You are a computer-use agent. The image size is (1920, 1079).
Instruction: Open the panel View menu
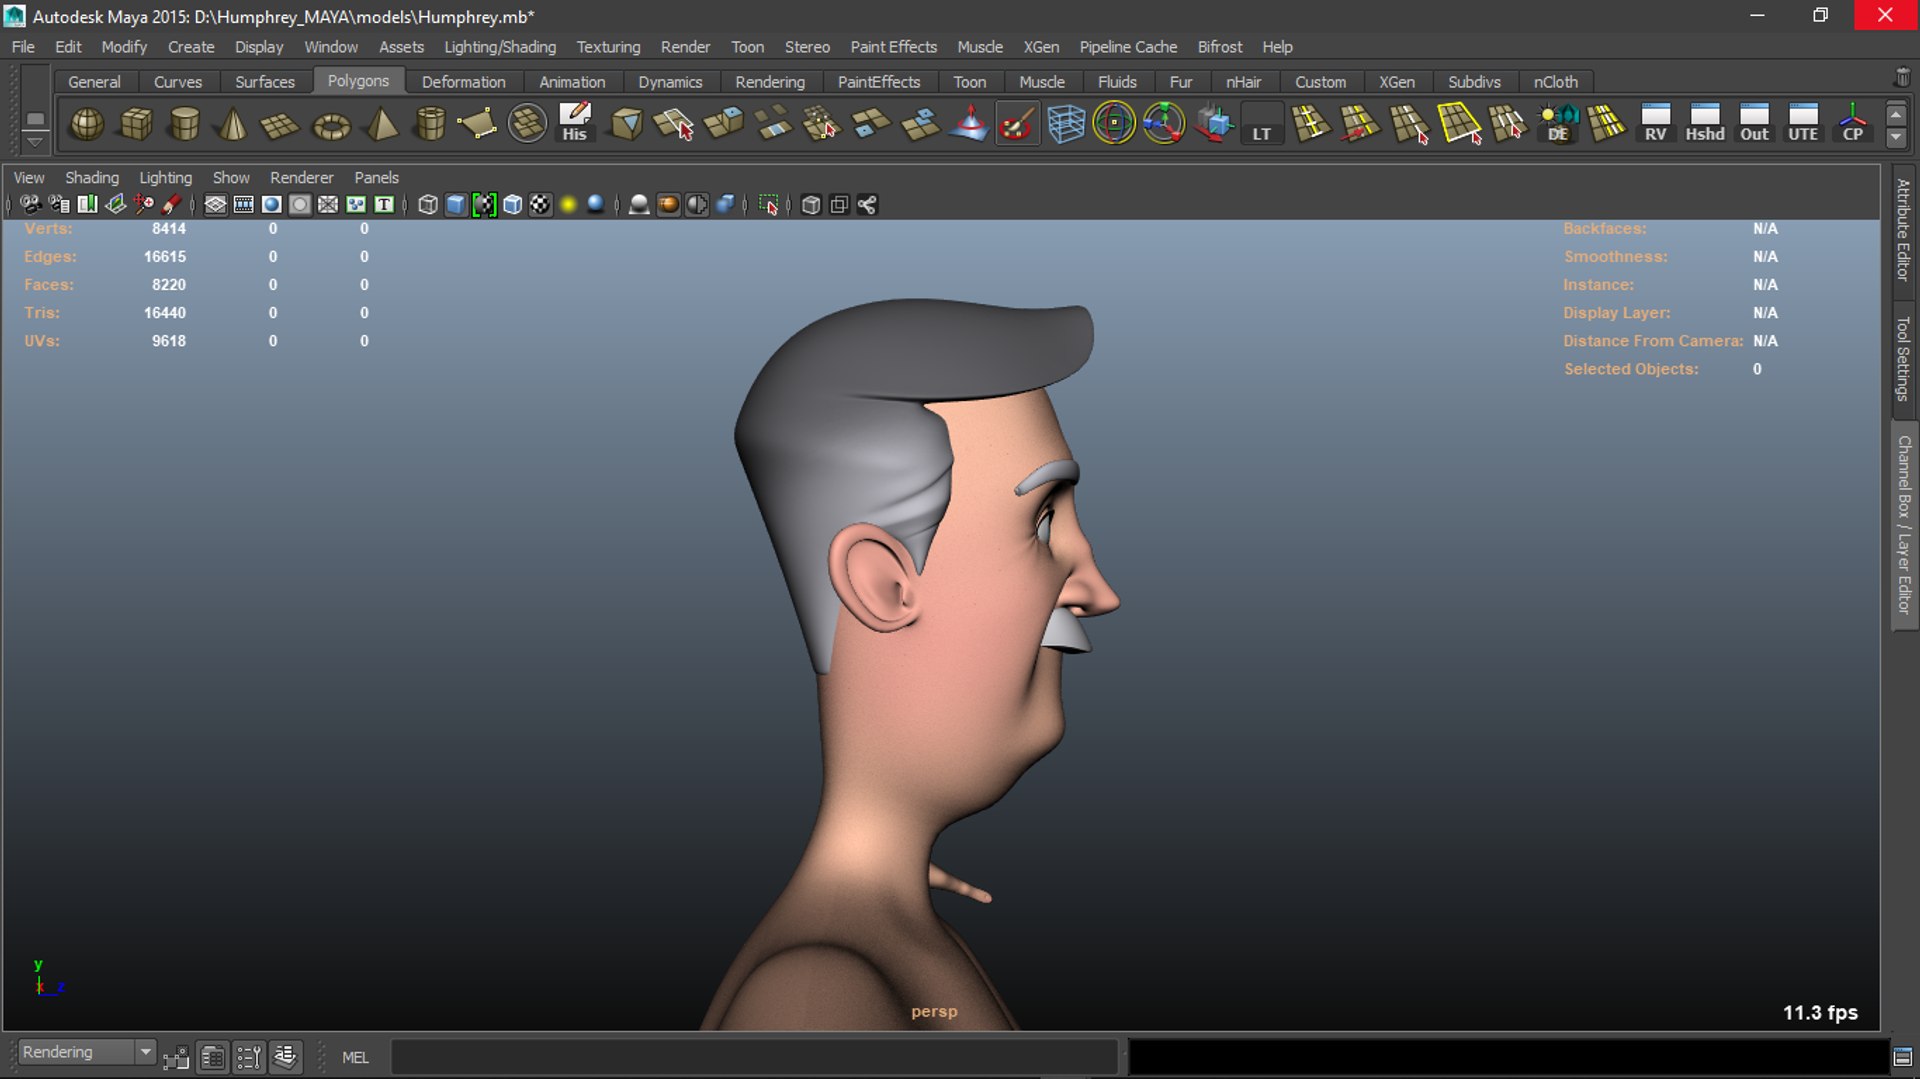click(28, 177)
